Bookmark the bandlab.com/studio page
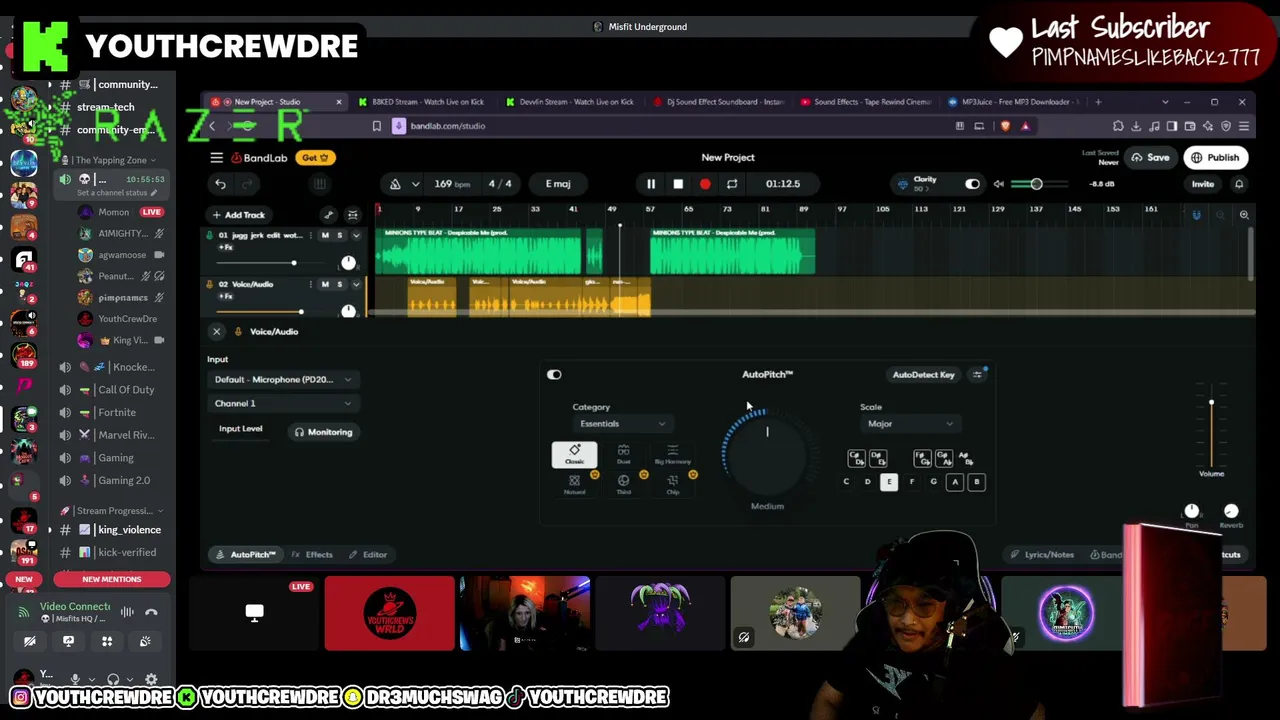The width and height of the screenshot is (1280, 720). point(376,126)
